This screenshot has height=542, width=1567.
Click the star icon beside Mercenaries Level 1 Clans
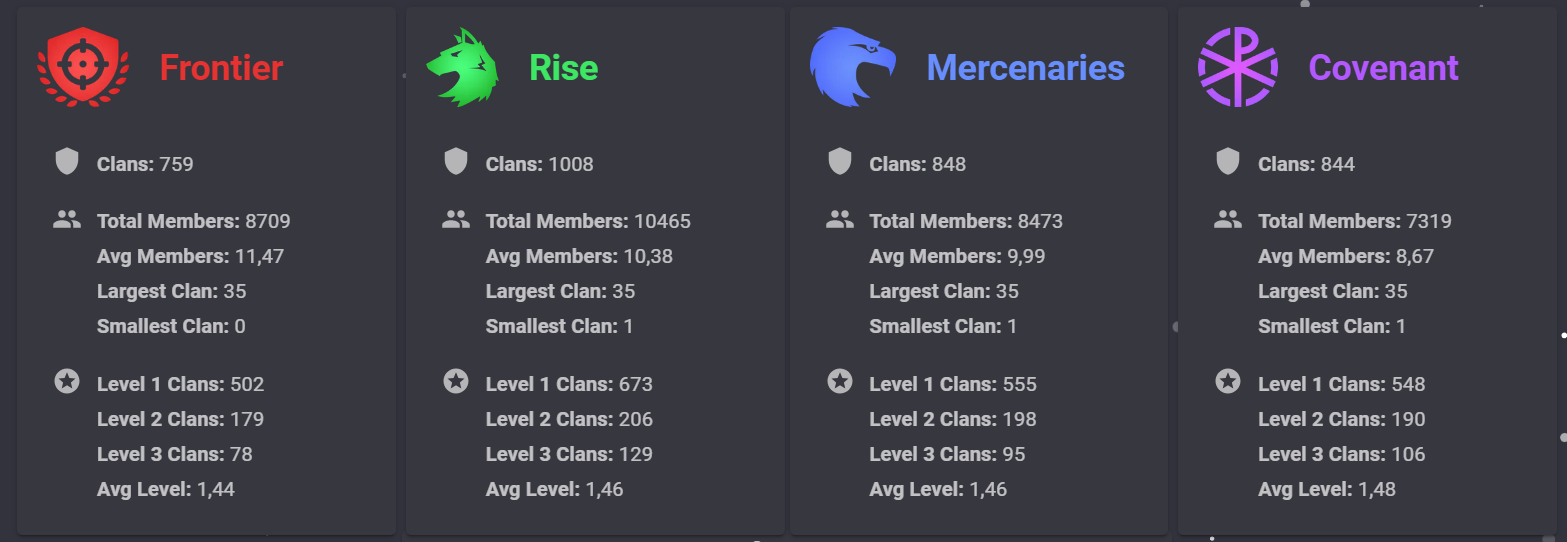840,381
